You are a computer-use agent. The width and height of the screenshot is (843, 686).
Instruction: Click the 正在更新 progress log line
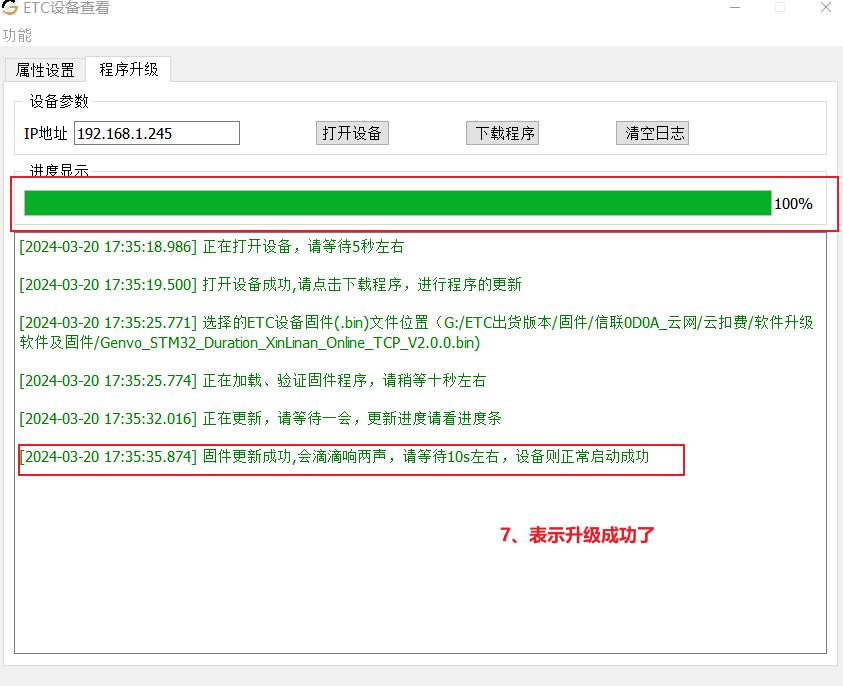point(260,418)
